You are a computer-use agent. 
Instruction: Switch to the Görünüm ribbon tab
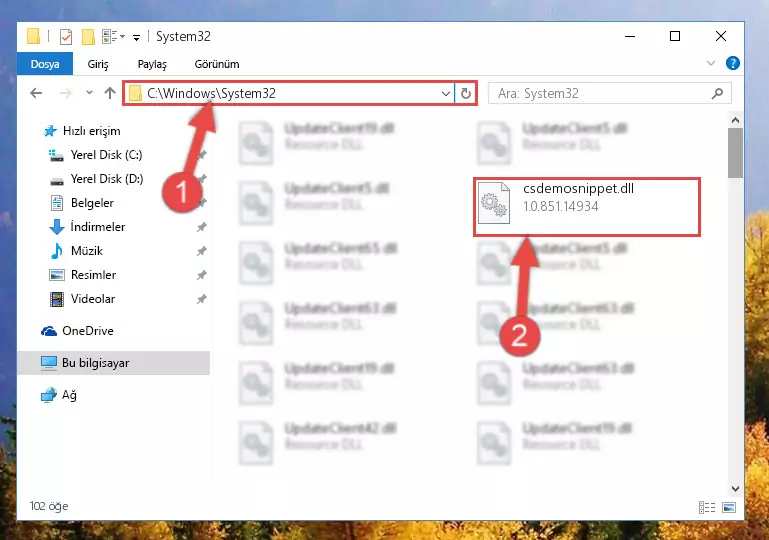pyautogui.click(x=217, y=64)
